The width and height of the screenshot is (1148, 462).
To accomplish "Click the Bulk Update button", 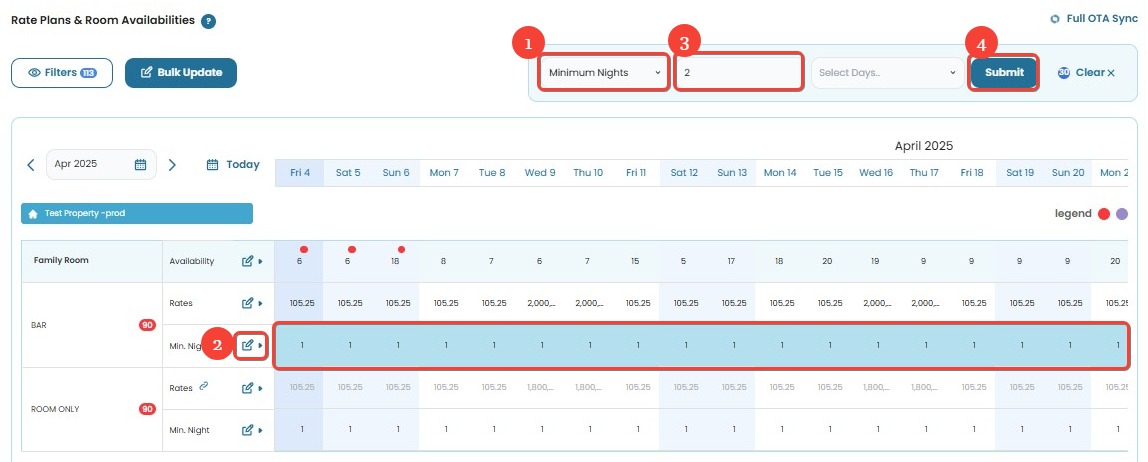I will [x=181, y=72].
